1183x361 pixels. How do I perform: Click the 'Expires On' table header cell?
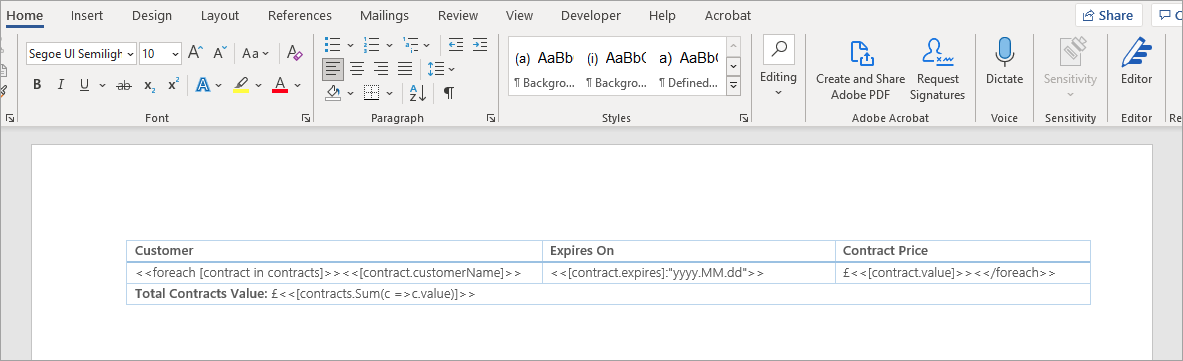tap(689, 251)
